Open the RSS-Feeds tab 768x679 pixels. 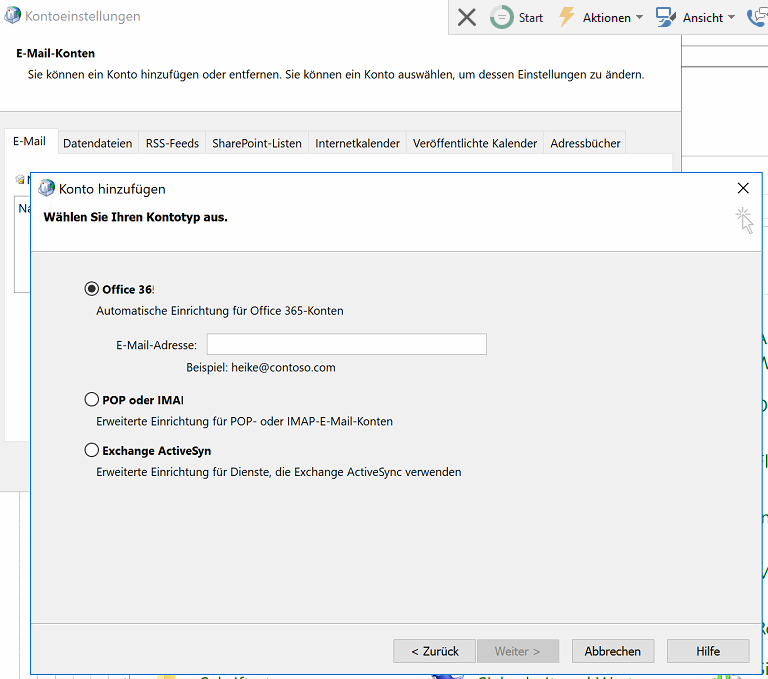172,143
